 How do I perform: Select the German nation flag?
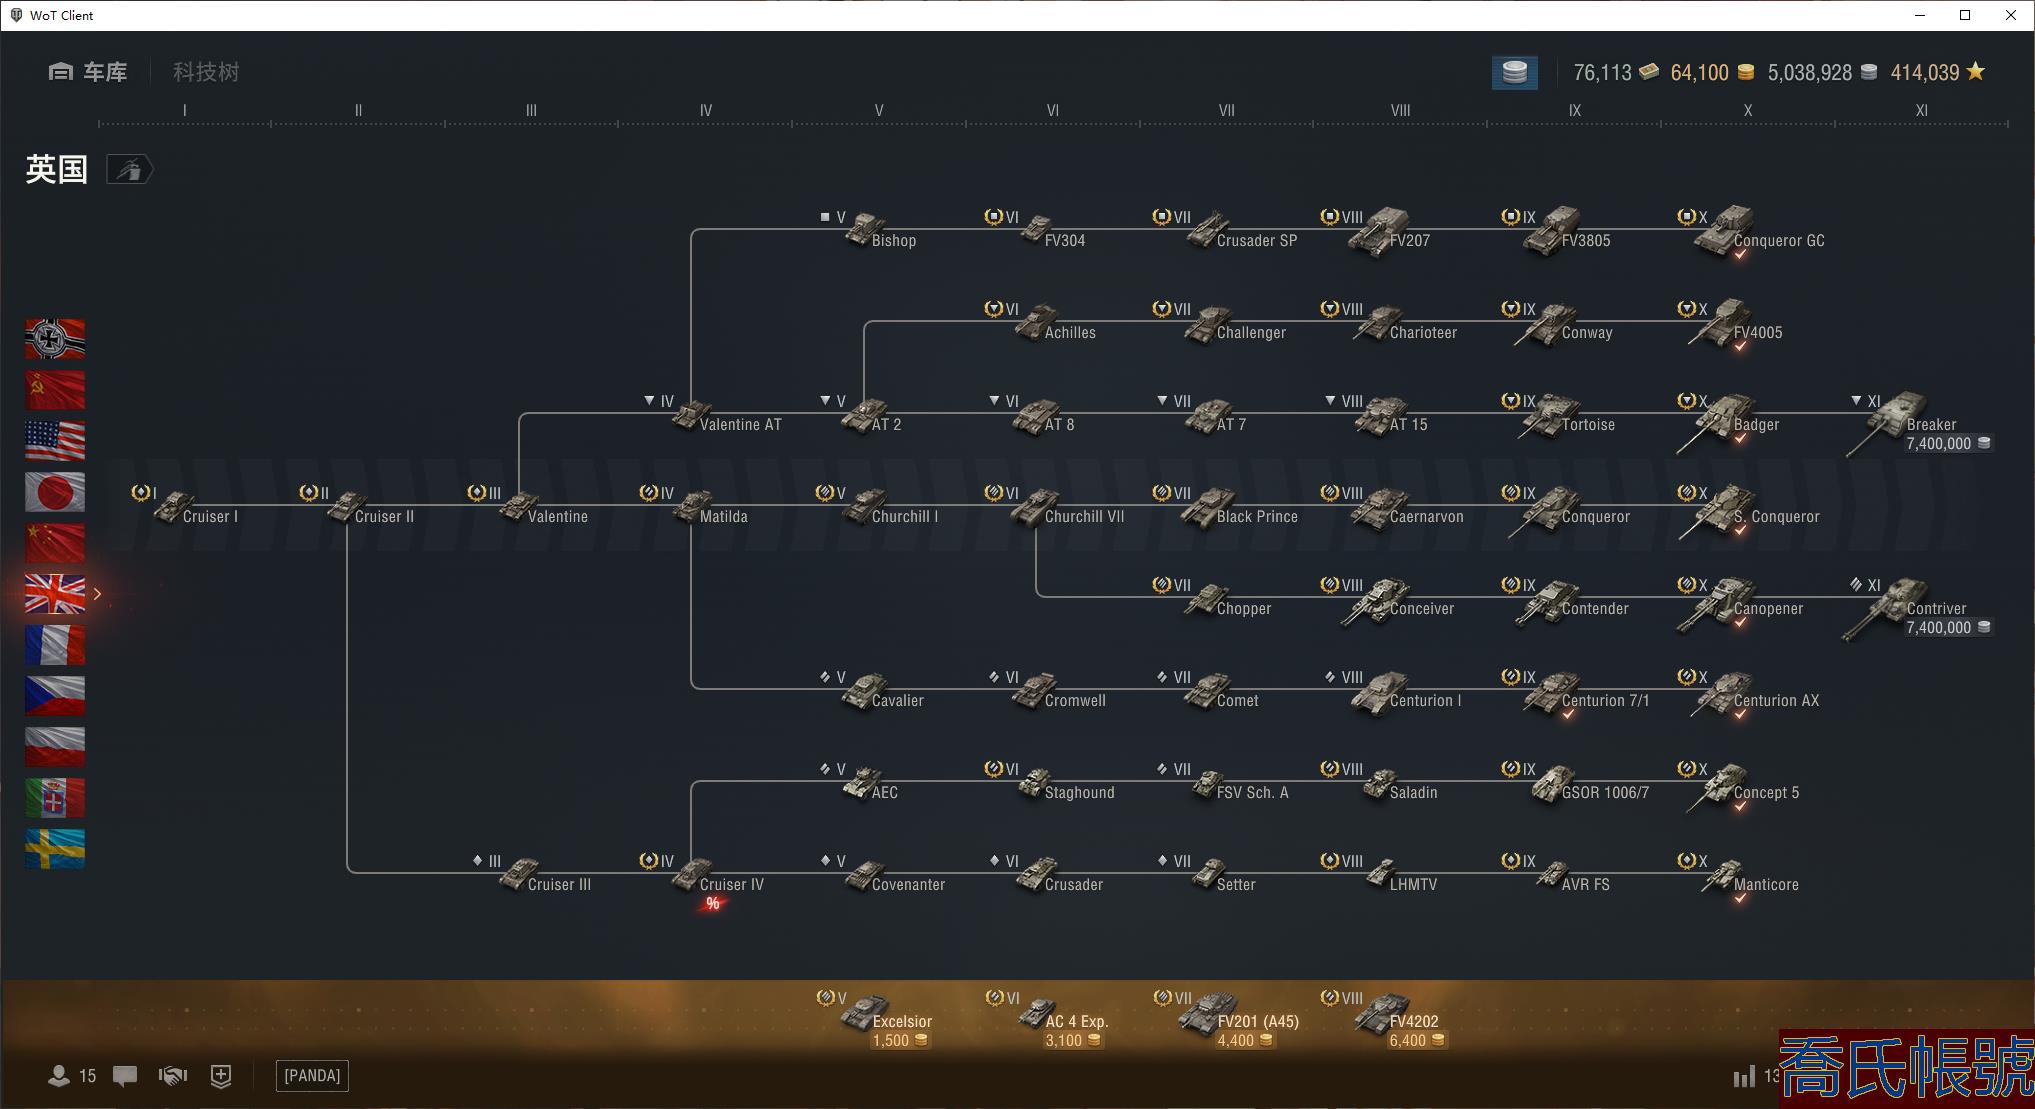55,339
